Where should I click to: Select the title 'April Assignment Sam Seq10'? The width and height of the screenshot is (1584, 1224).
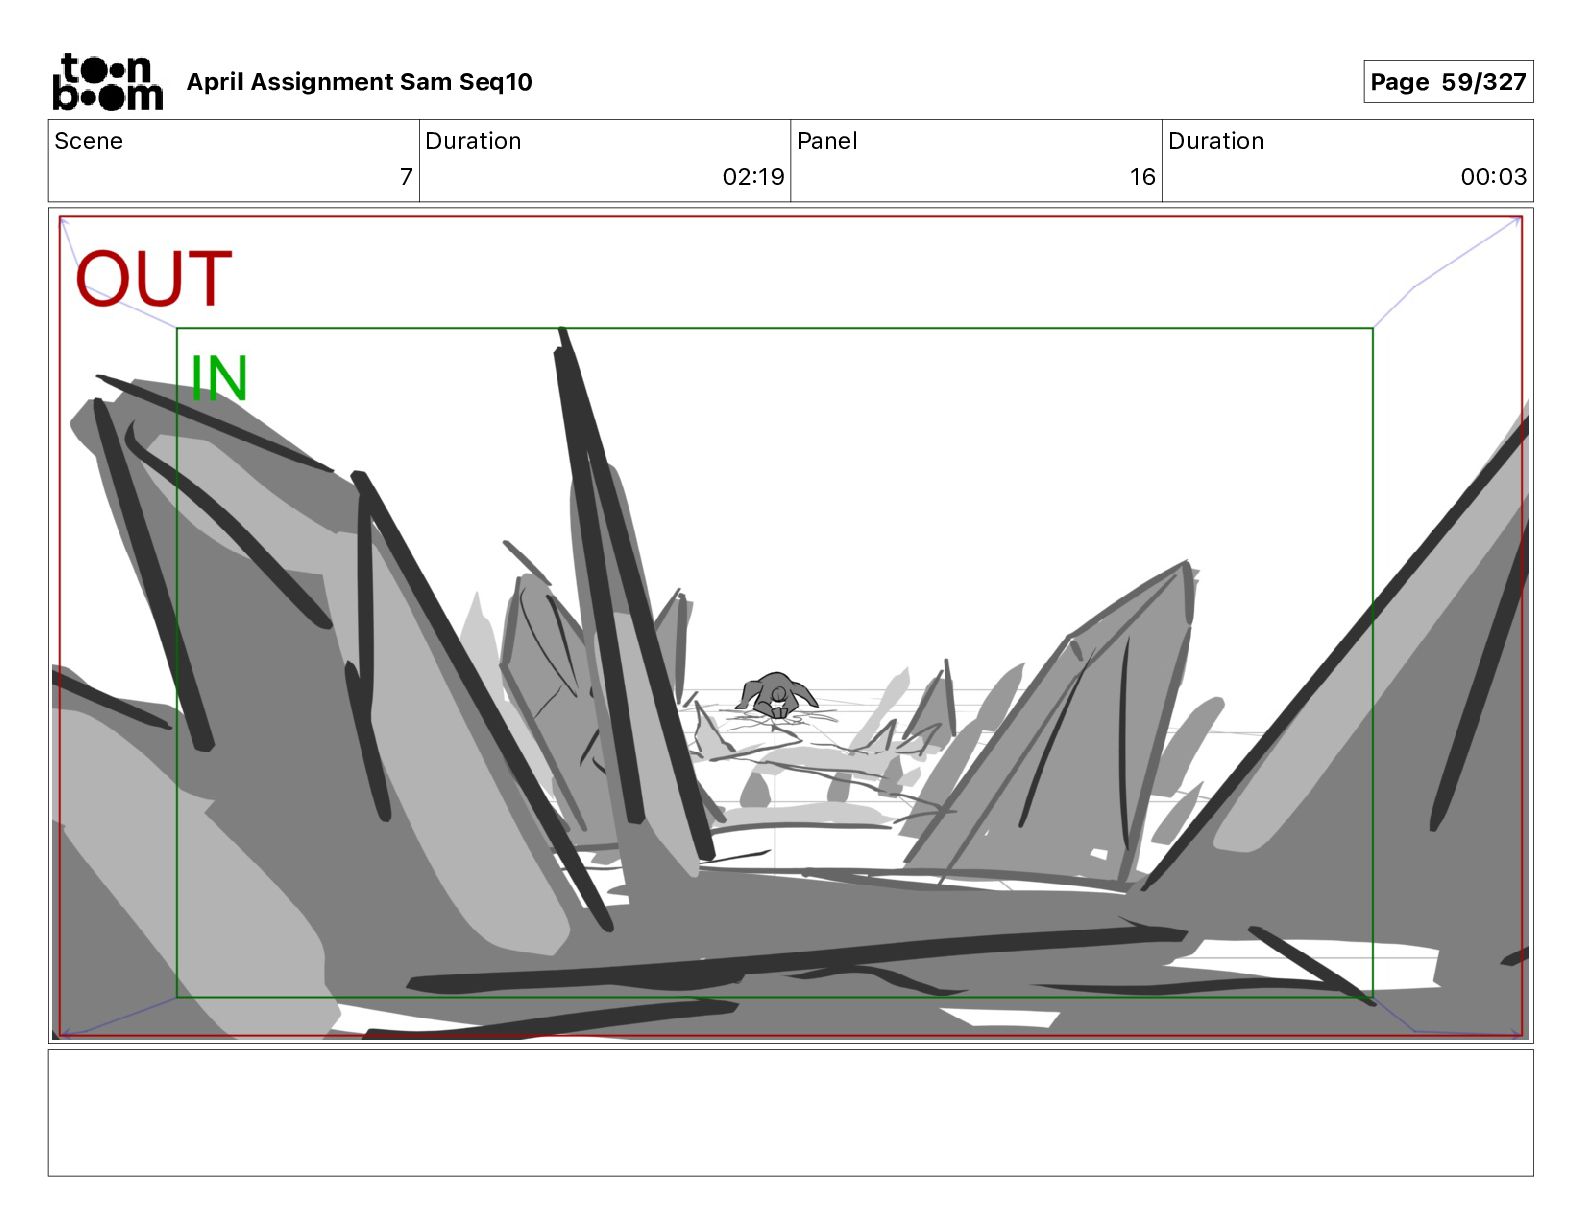coord(360,82)
